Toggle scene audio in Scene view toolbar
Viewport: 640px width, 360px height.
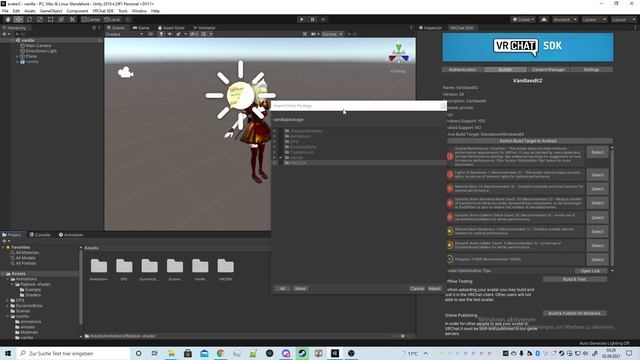coord(170,34)
